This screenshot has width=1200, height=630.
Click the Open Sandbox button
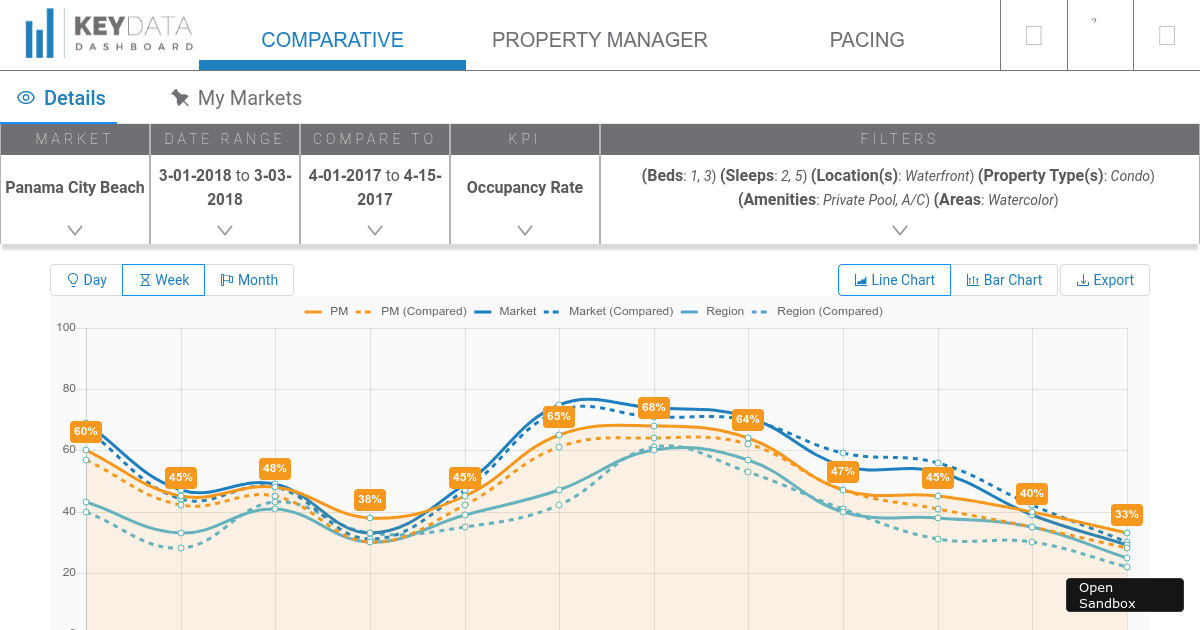pyautogui.click(x=1124, y=595)
